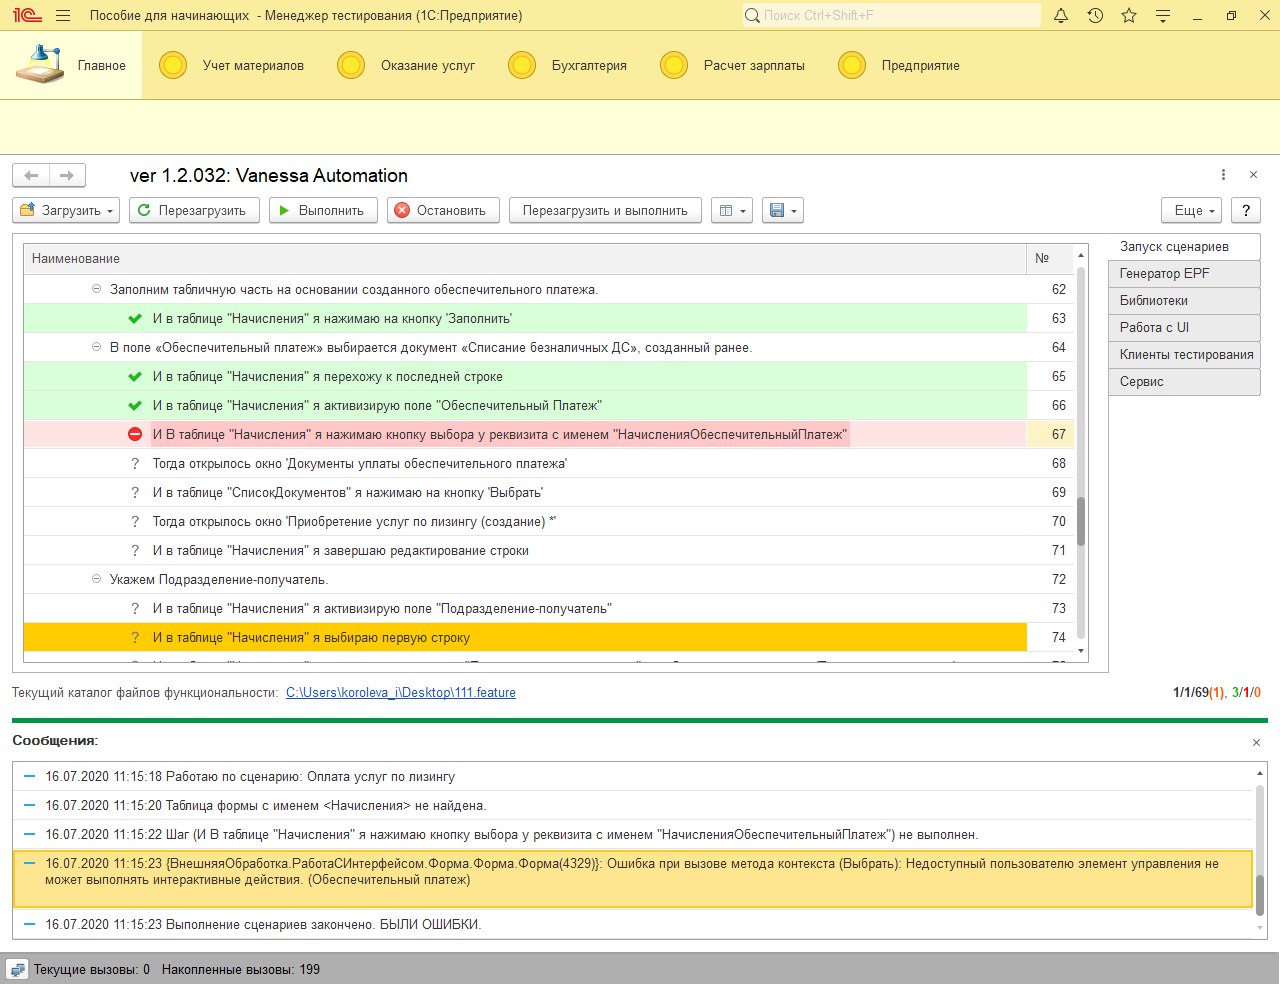Open the Загрузить dropdown
The image size is (1280, 984).
(x=66, y=210)
